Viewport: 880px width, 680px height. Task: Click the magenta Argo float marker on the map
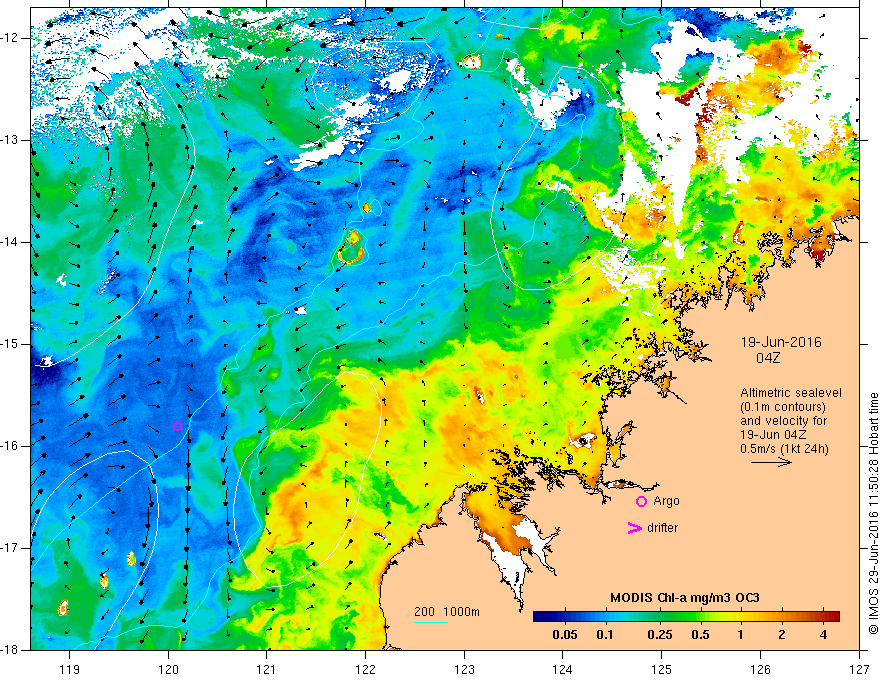point(177,426)
